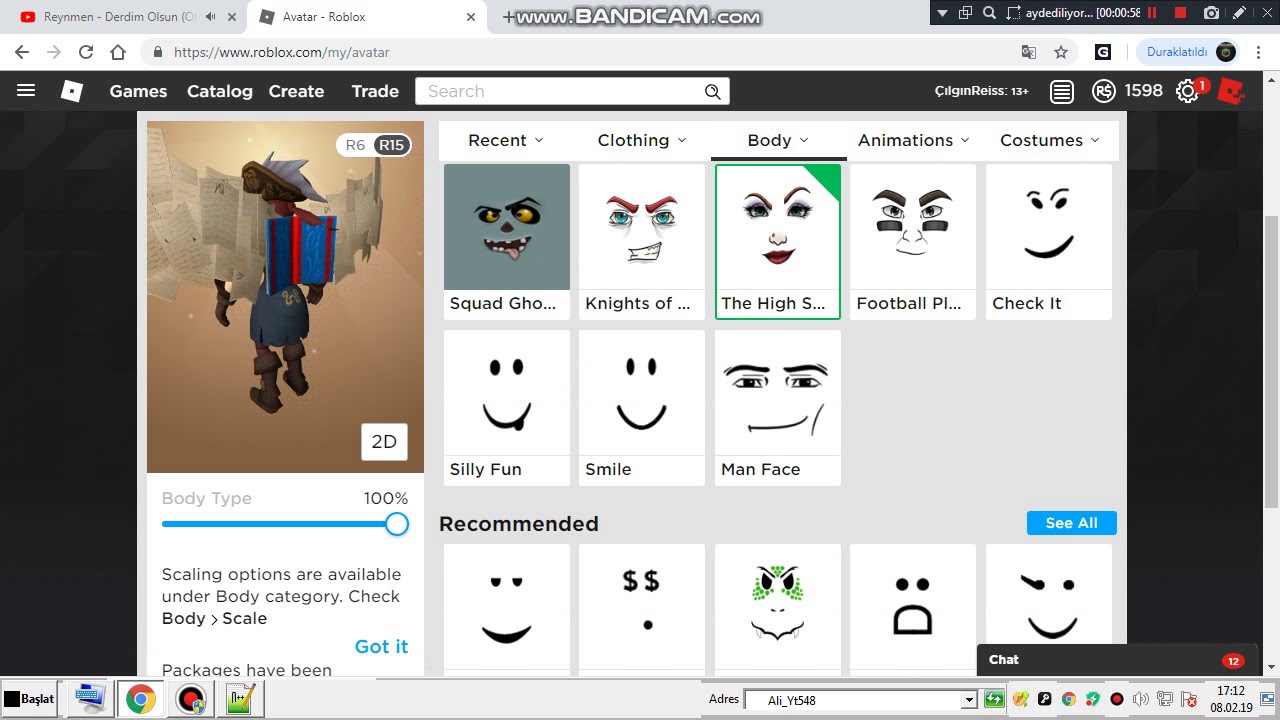
Task: Open the Games page
Action: click(138, 91)
